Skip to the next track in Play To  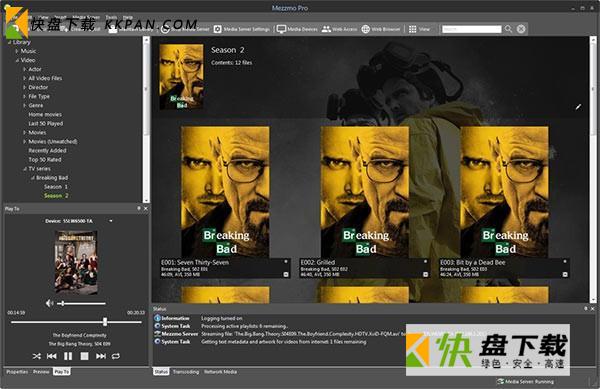pos(101,356)
